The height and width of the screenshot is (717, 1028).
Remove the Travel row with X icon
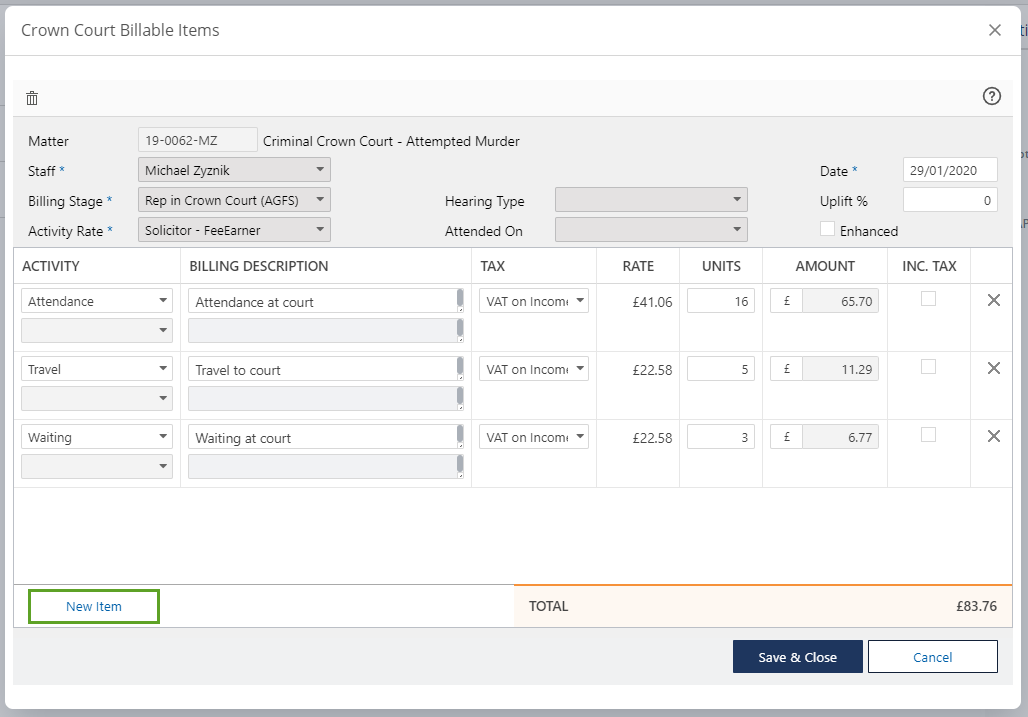(993, 368)
